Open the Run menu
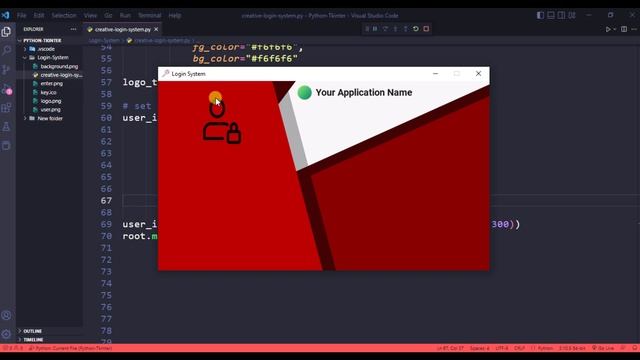640x360 pixels. [125, 16]
